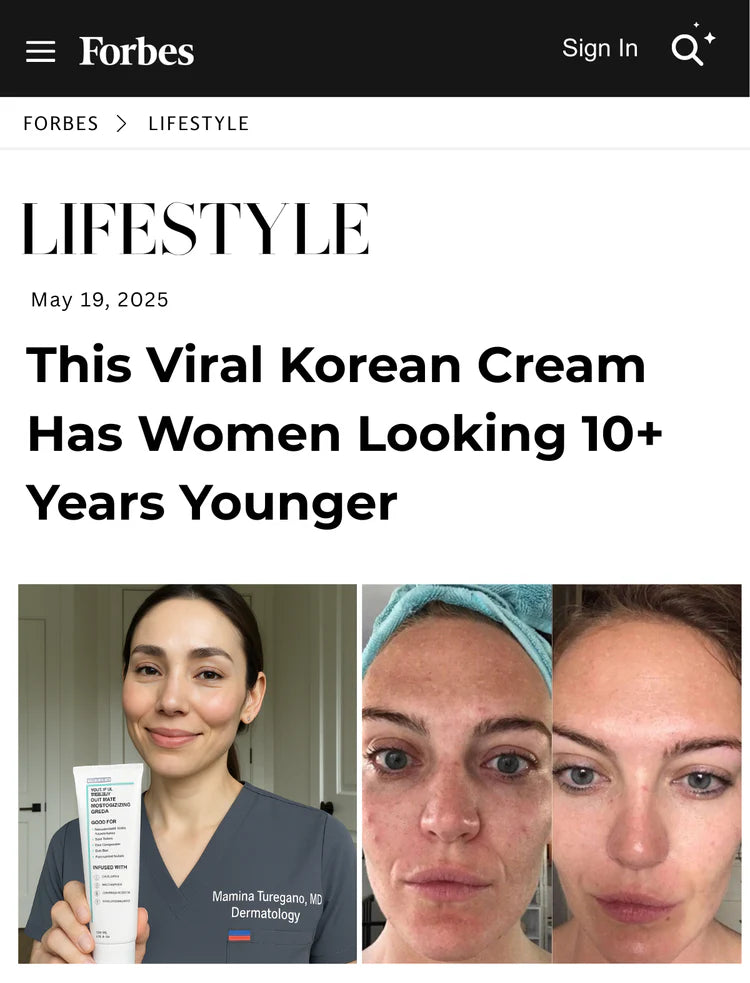Click the before photo with towel

tap(457, 774)
